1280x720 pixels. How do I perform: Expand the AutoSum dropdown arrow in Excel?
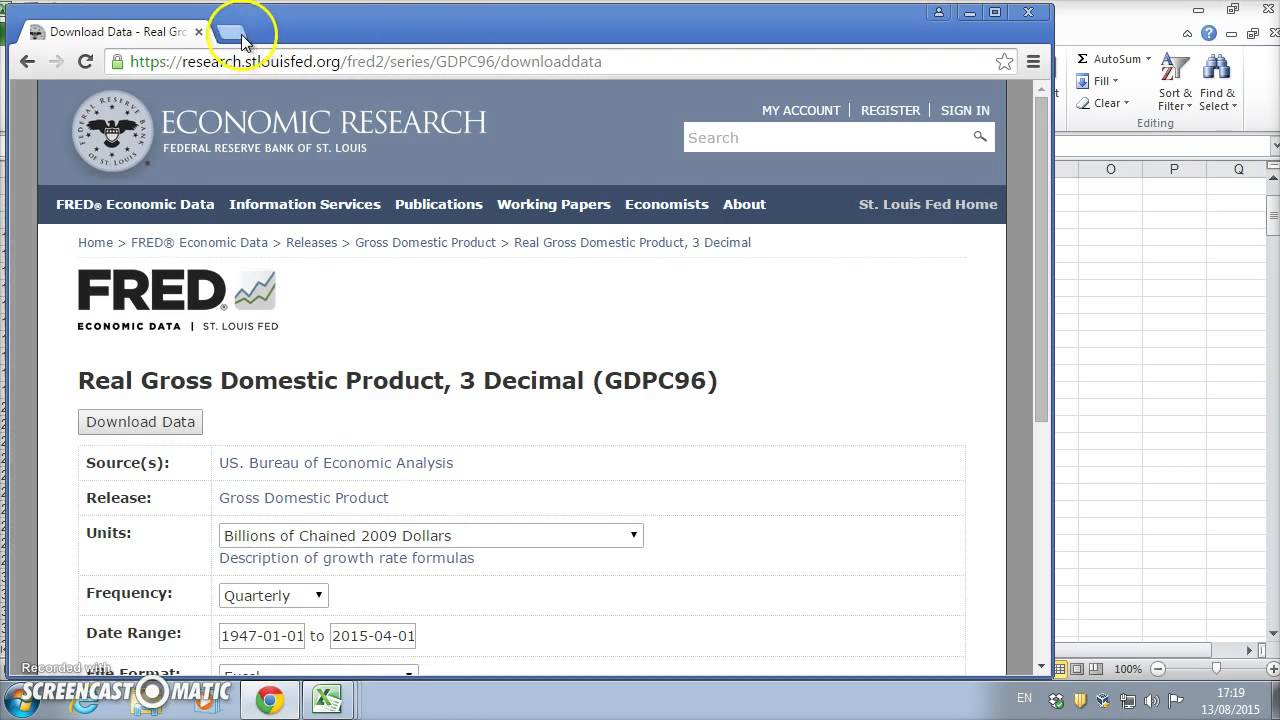click(1148, 59)
